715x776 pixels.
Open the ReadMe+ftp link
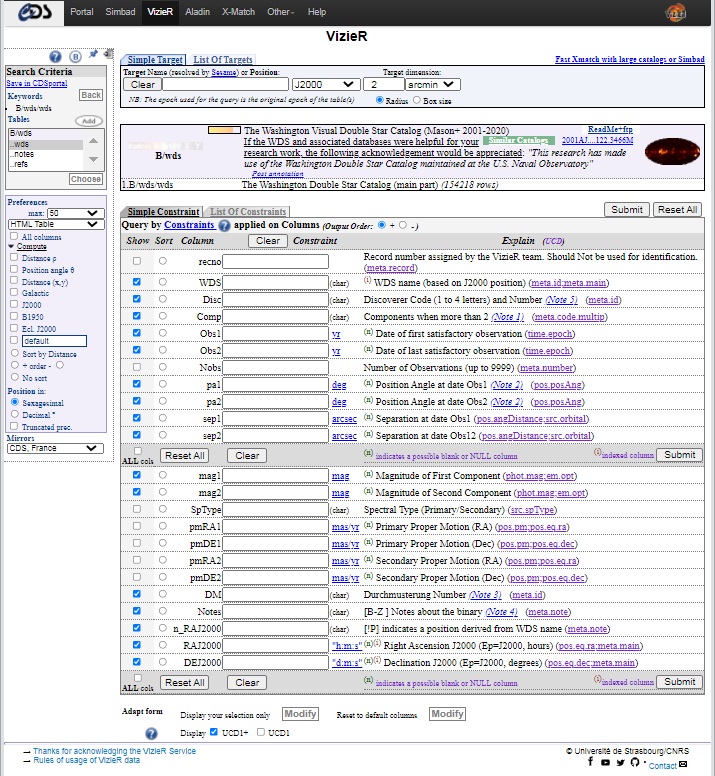(x=610, y=129)
